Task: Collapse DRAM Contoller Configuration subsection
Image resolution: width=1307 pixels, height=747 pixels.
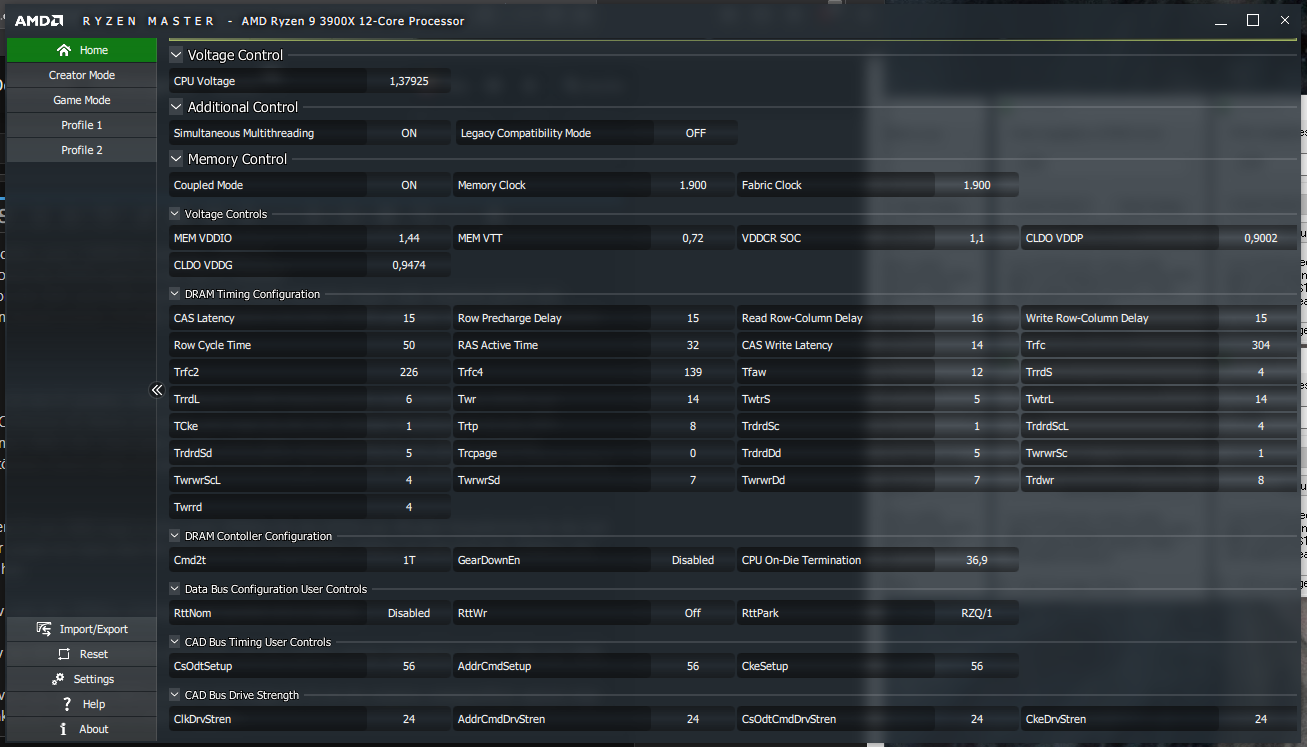Action: click(x=176, y=536)
